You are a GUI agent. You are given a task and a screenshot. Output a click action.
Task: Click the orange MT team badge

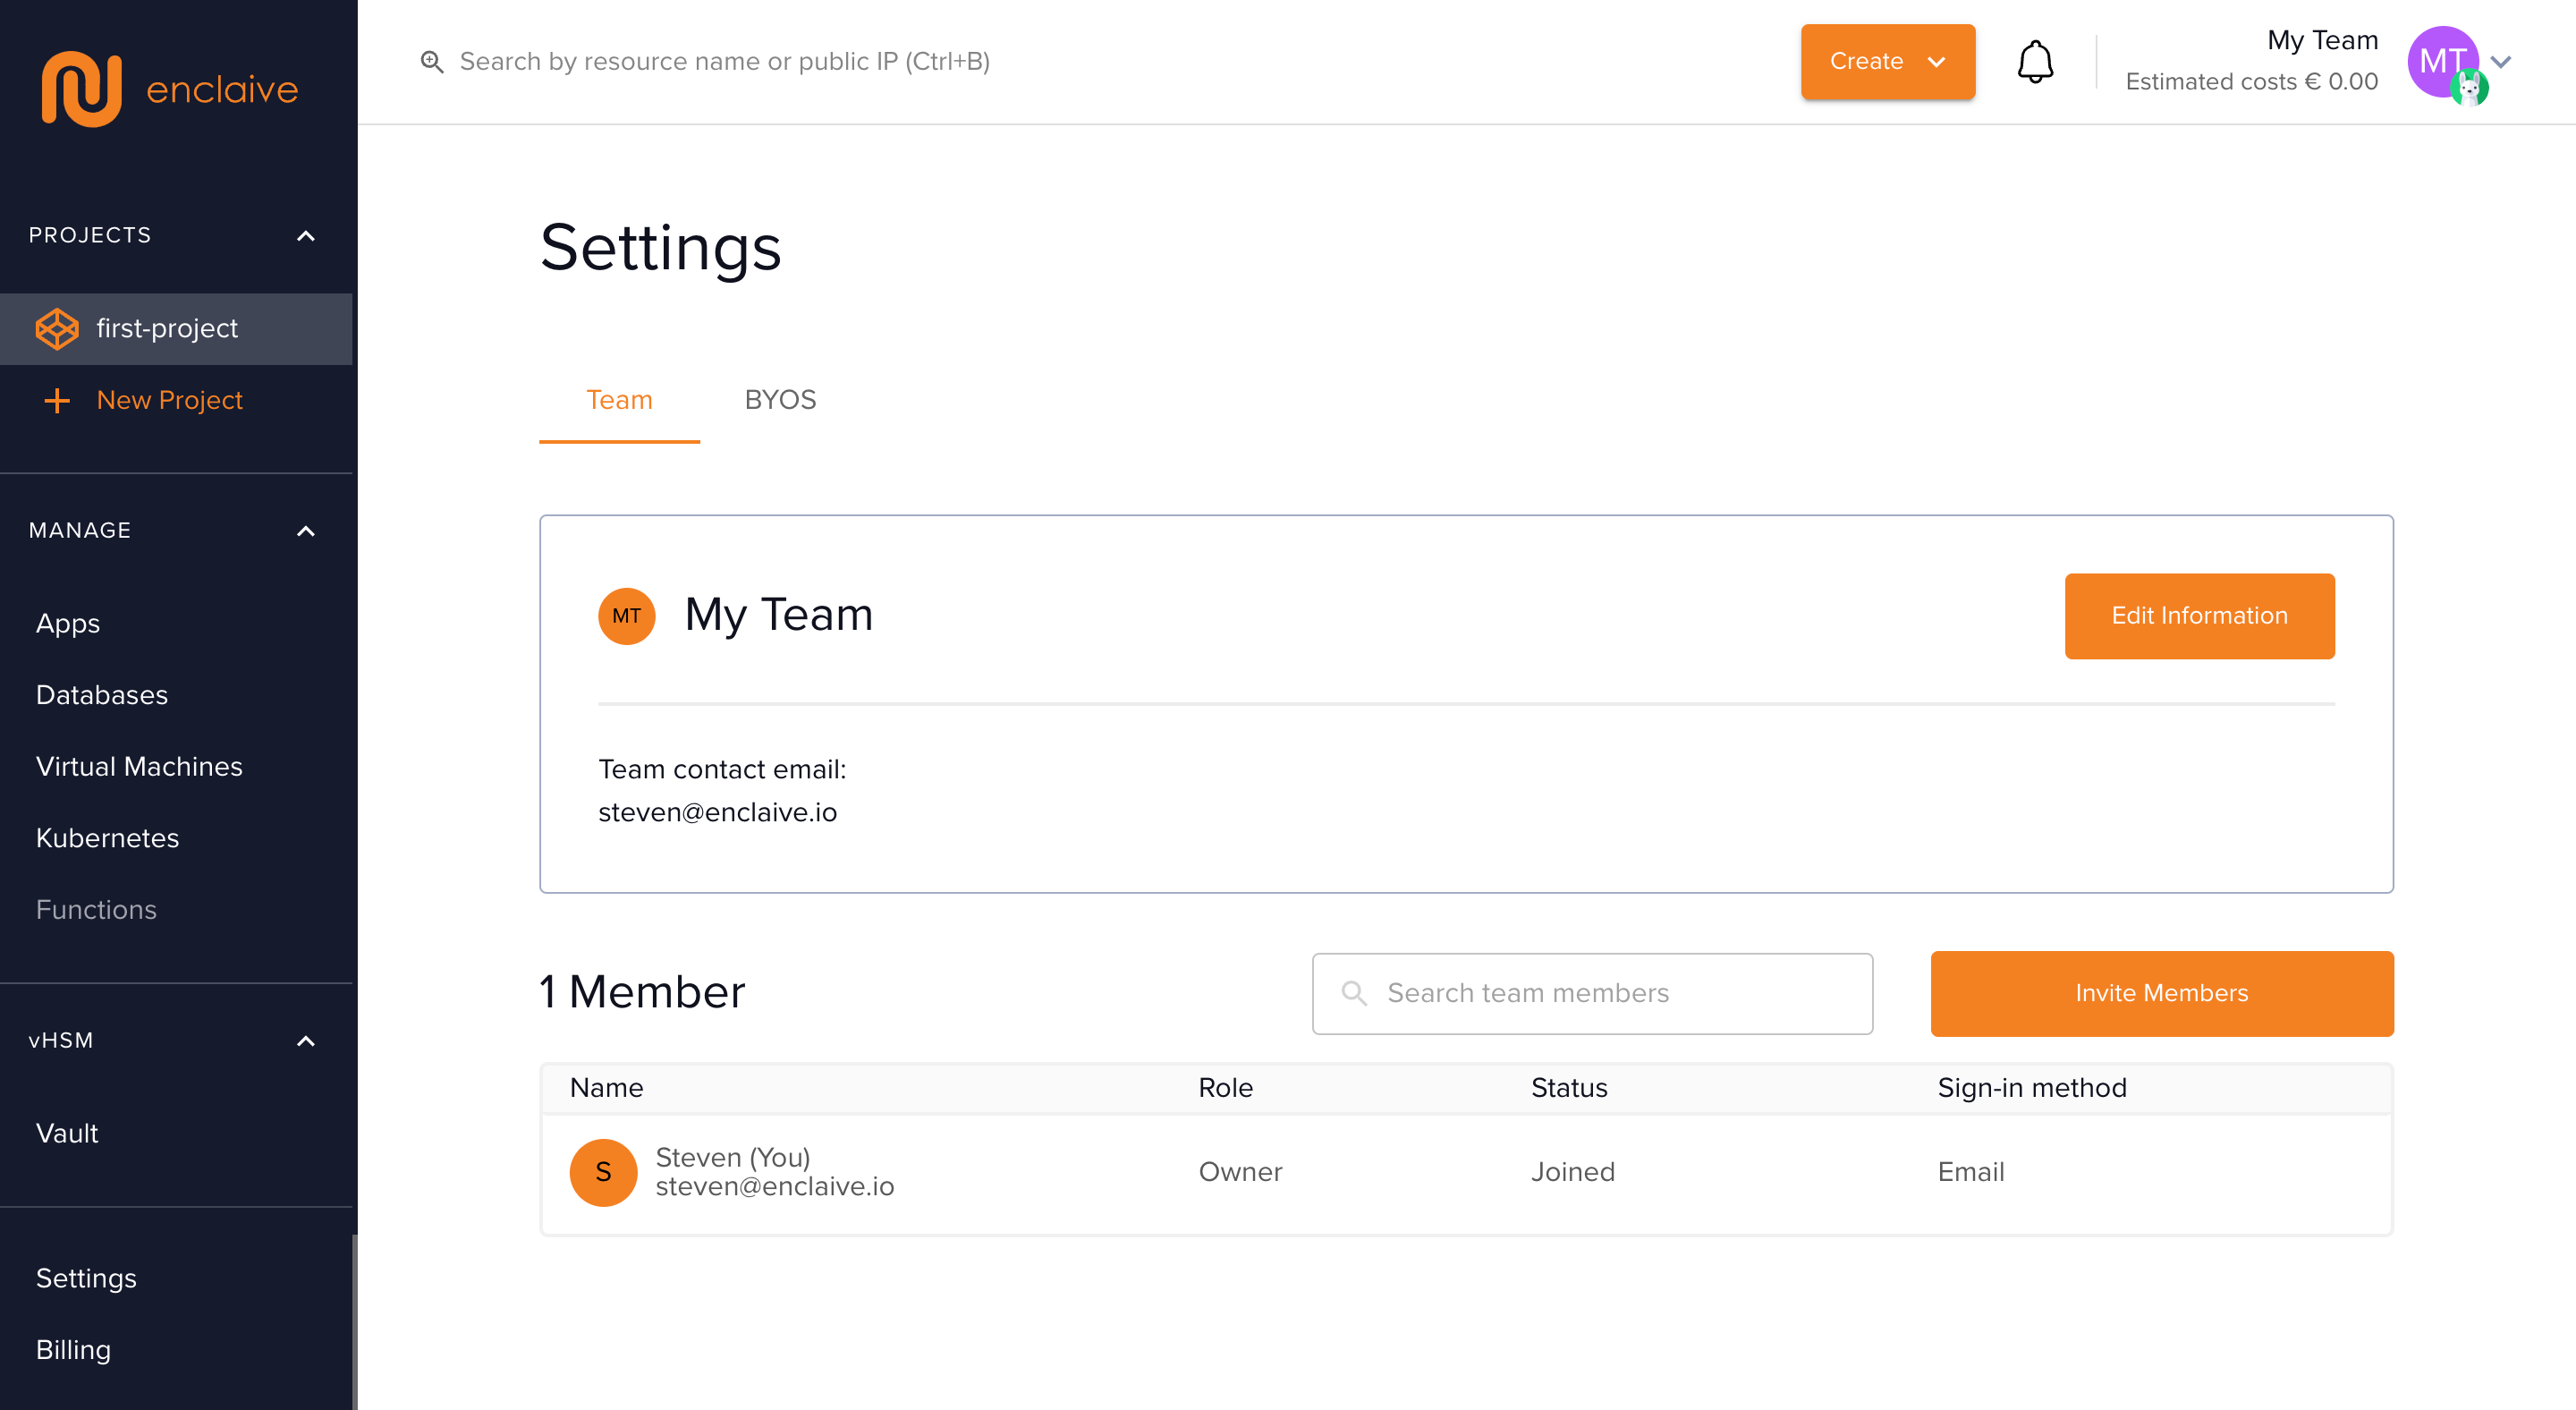pos(626,616)
